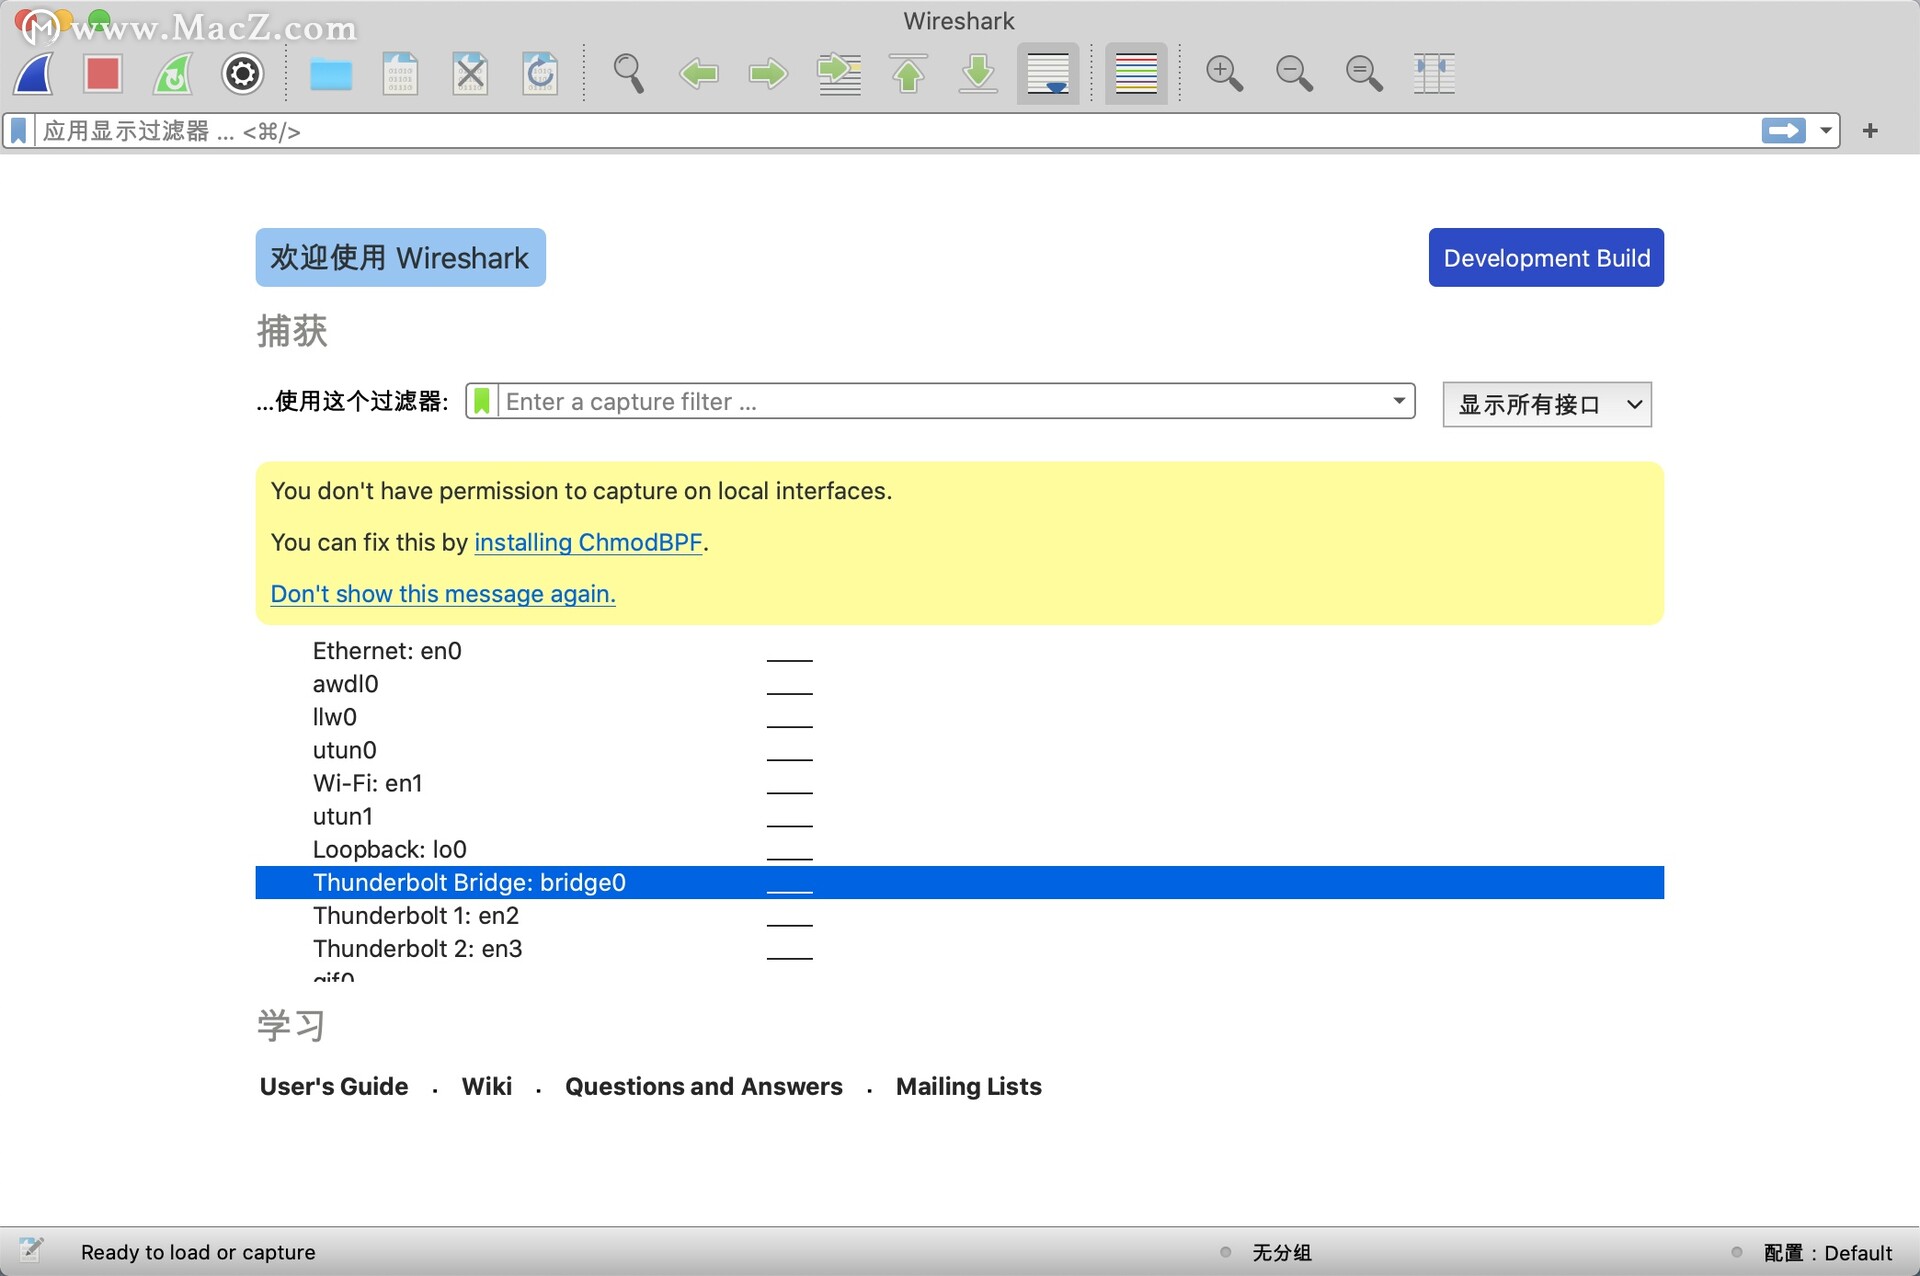This screenshot has height=1276, width=1920.
Task: Reload the capture file with the toolbar icon
Action: click(540, 74)
